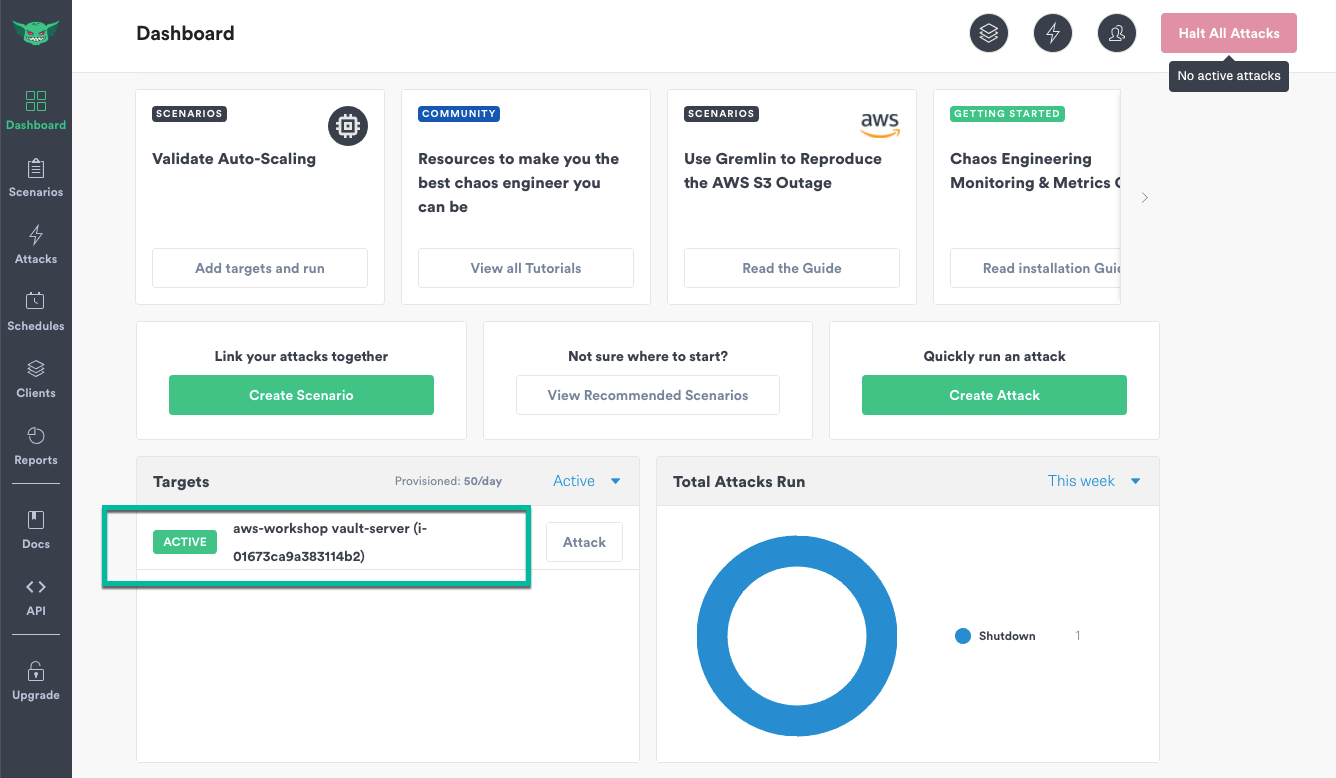Screen dimensions: 1336x778
Task: Select the aws-workshop vault-server target name
Action: [x=330, y=542]
